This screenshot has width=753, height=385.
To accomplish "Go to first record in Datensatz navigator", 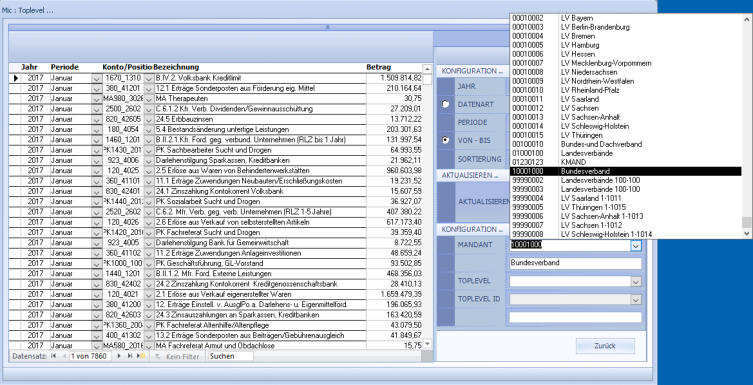I will pyautogui.click(x=53, y=356).
